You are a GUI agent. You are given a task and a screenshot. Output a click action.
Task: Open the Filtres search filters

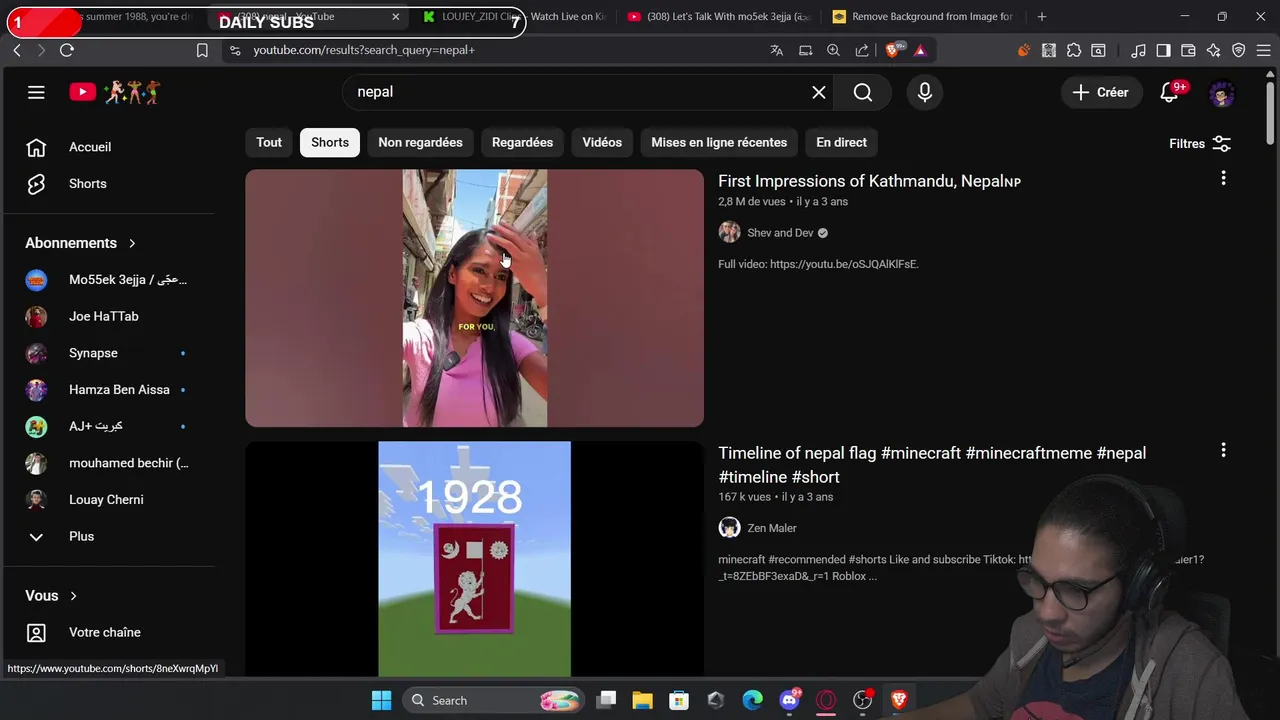(x=1200, y=144)
